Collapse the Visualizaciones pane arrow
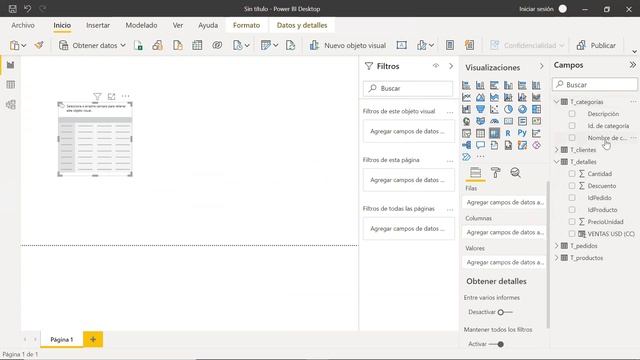640x360 pixels. point(542,67)
